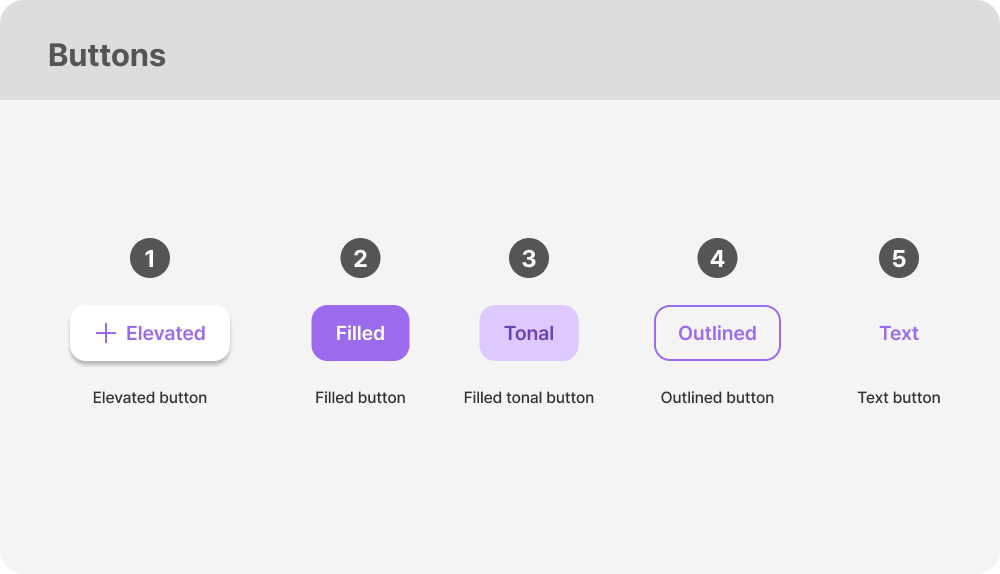Click the "Filled button" caption text
Screen dimensions: 1000x574
(360, 397)
